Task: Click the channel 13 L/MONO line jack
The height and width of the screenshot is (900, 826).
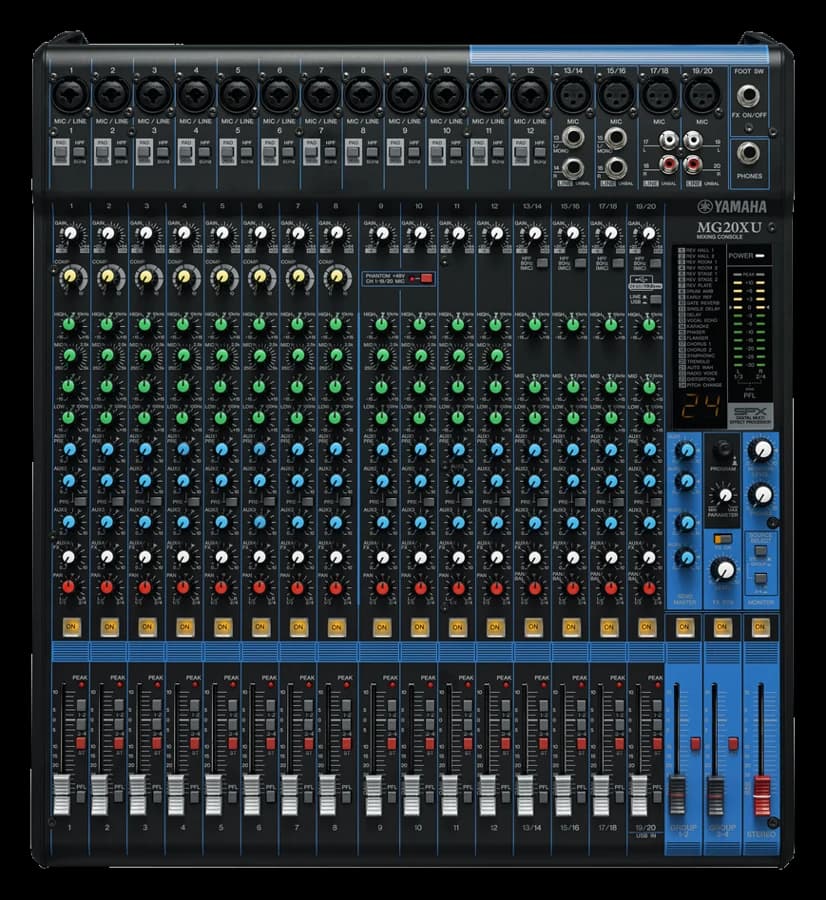Action: coord(572,138)
